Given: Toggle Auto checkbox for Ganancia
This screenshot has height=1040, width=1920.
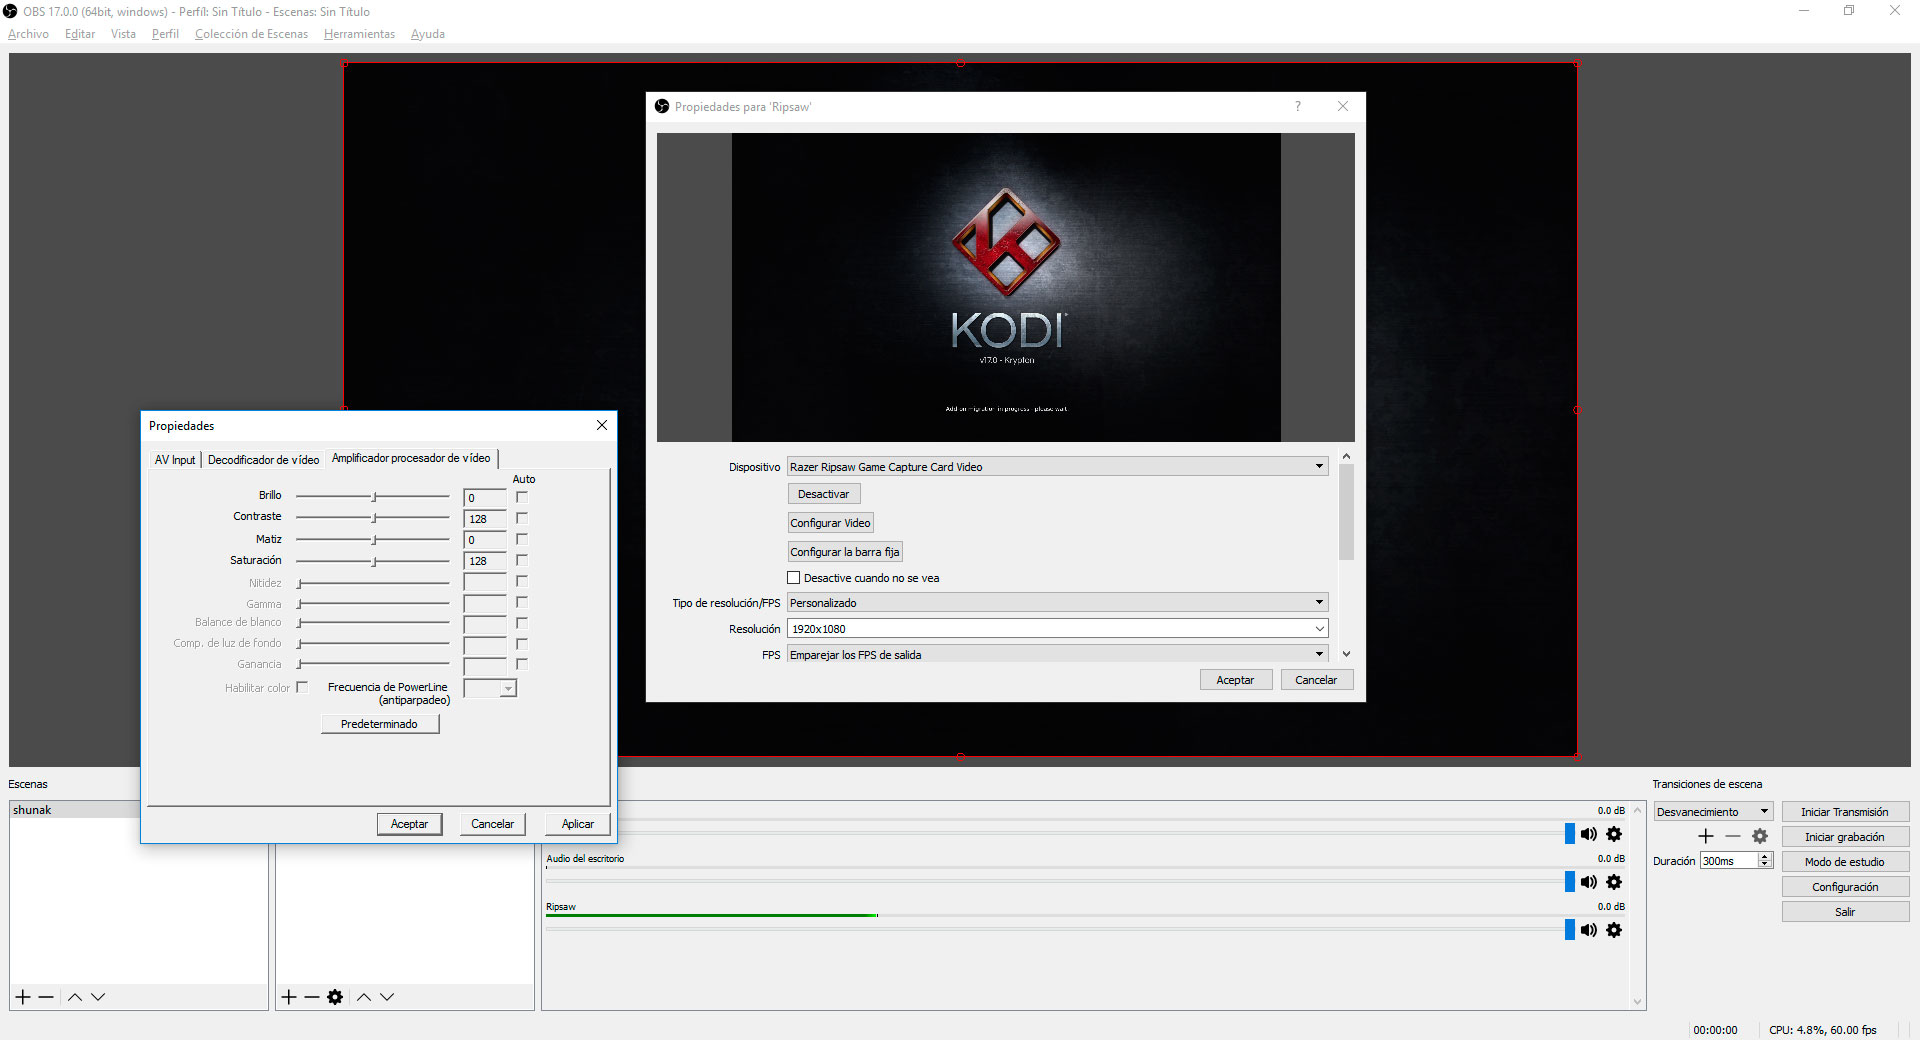Looking at the screenshot, I should 522,664.
